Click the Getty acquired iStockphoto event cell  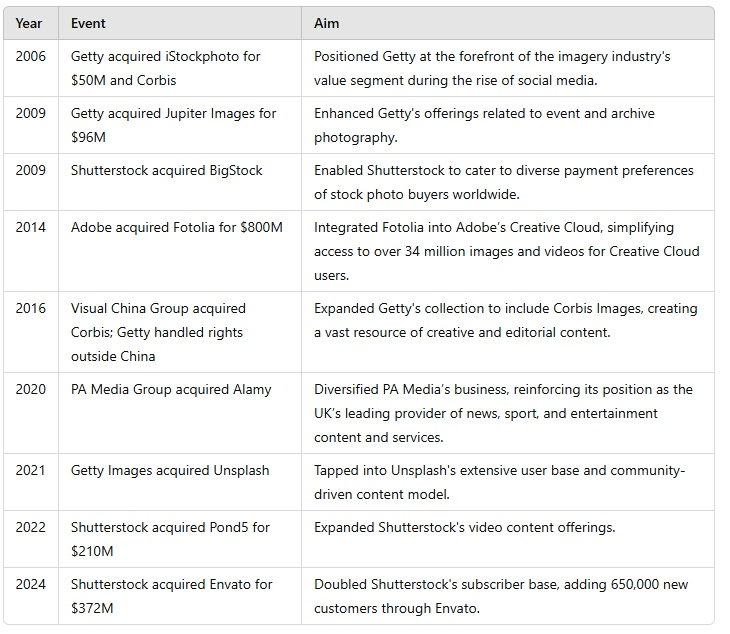pyautogui.click(x=165, y=68)
